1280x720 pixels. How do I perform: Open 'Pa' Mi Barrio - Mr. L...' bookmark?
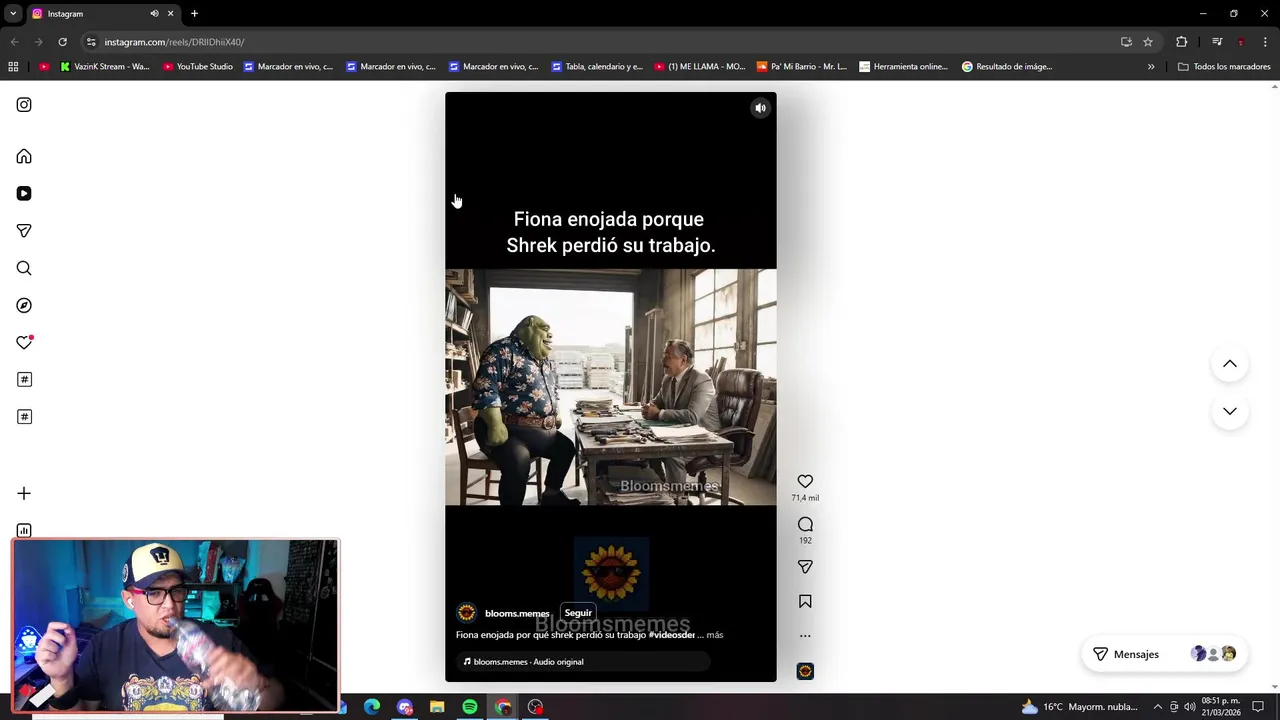[802, 67]
